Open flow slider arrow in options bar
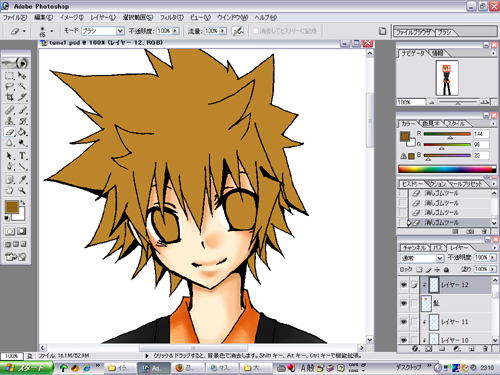Screen dimensions: 500x375 pos(223,31)
